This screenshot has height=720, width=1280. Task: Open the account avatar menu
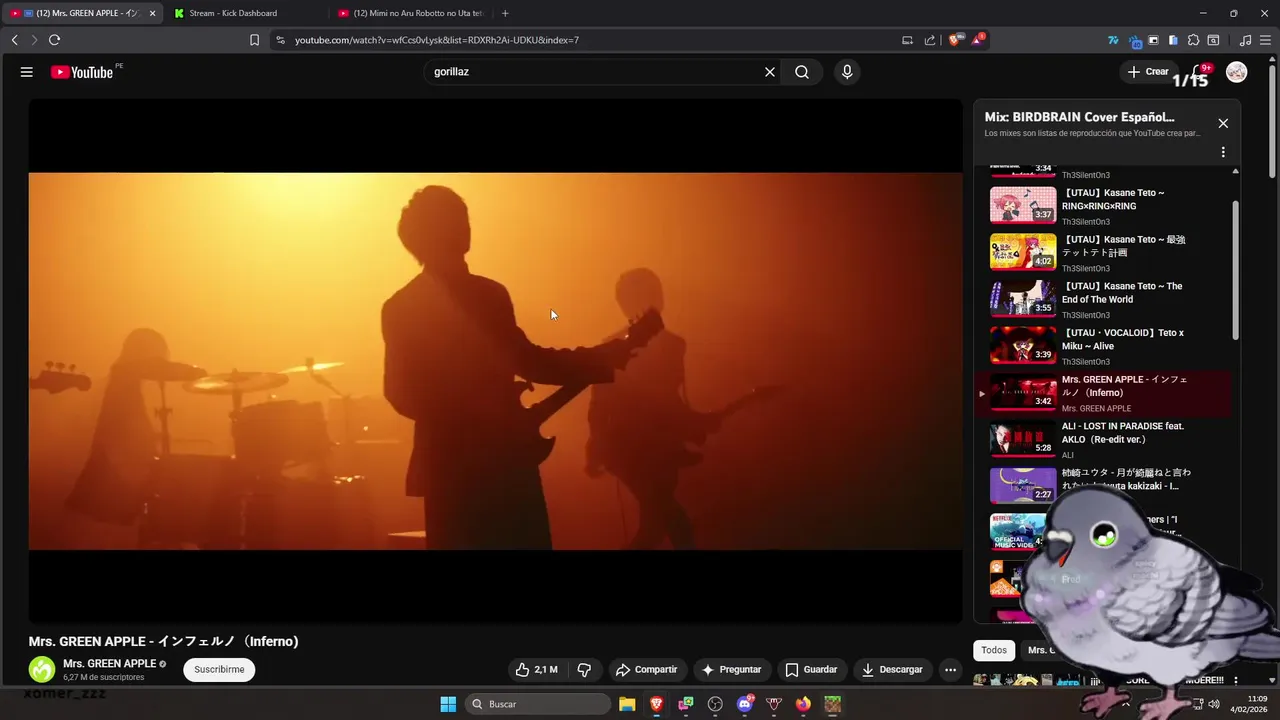pos(1237,72)
